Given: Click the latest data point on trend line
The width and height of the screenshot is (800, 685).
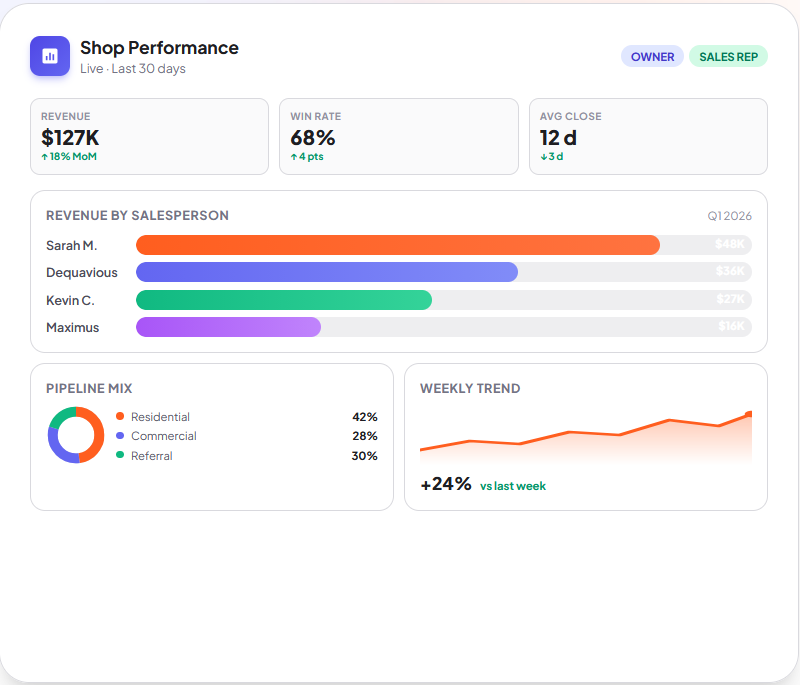Looking at the screenshot, I should (x=749, y=414).
